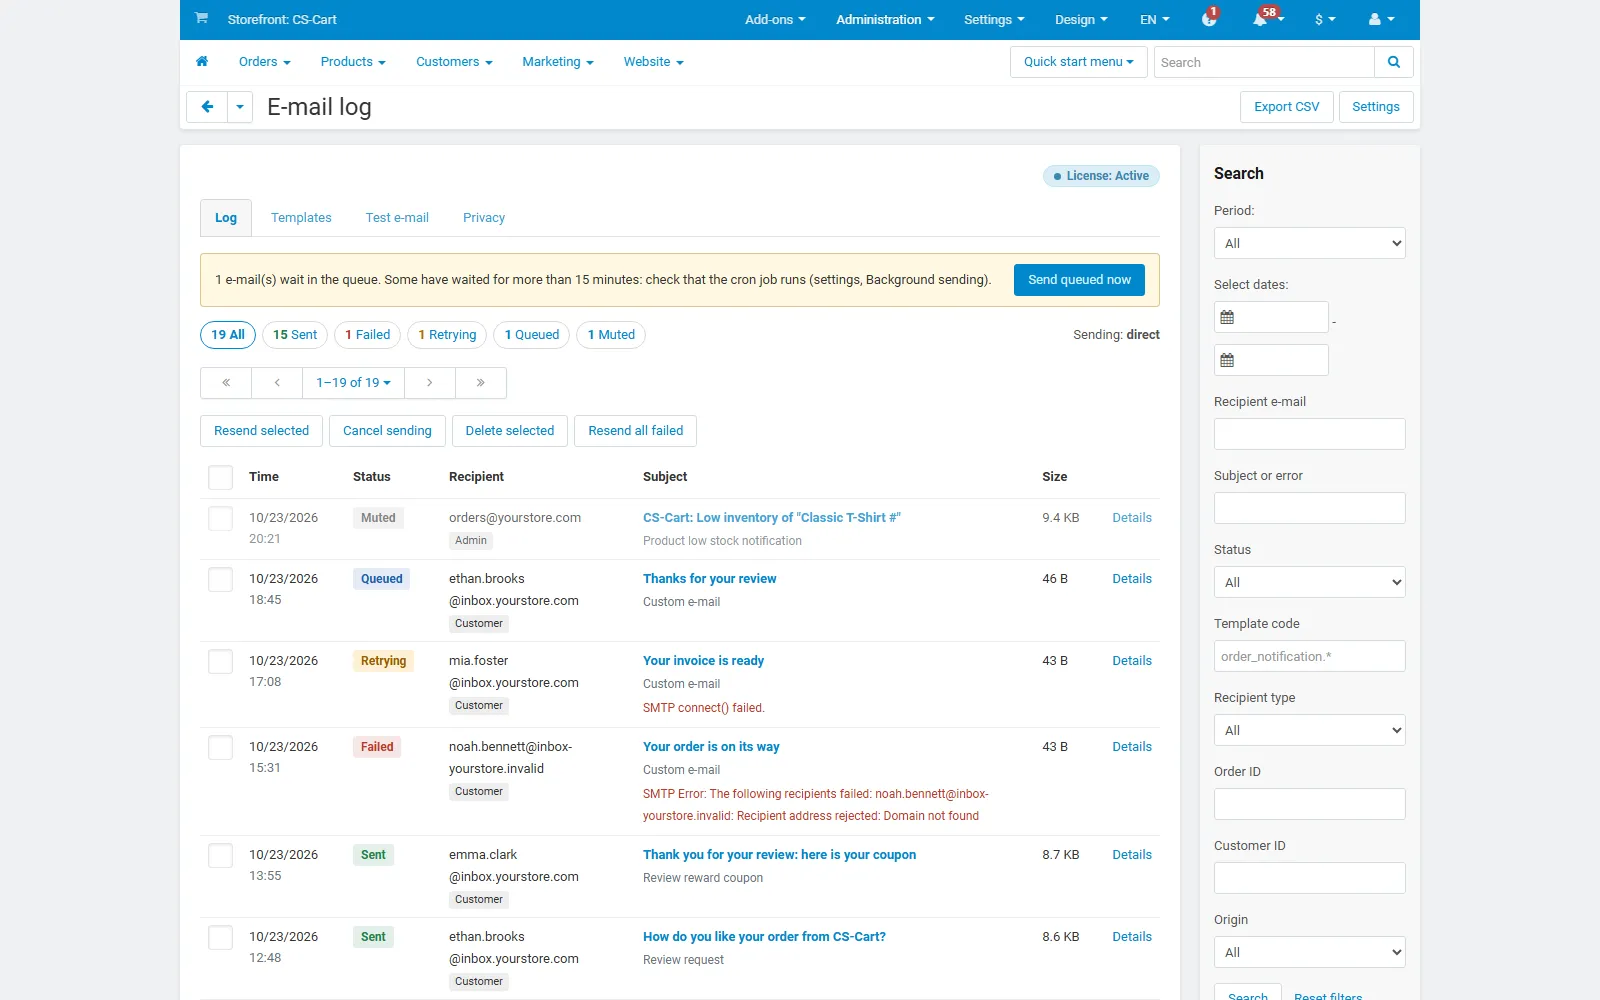Click Export CSV button

(x=1287, y=107)
